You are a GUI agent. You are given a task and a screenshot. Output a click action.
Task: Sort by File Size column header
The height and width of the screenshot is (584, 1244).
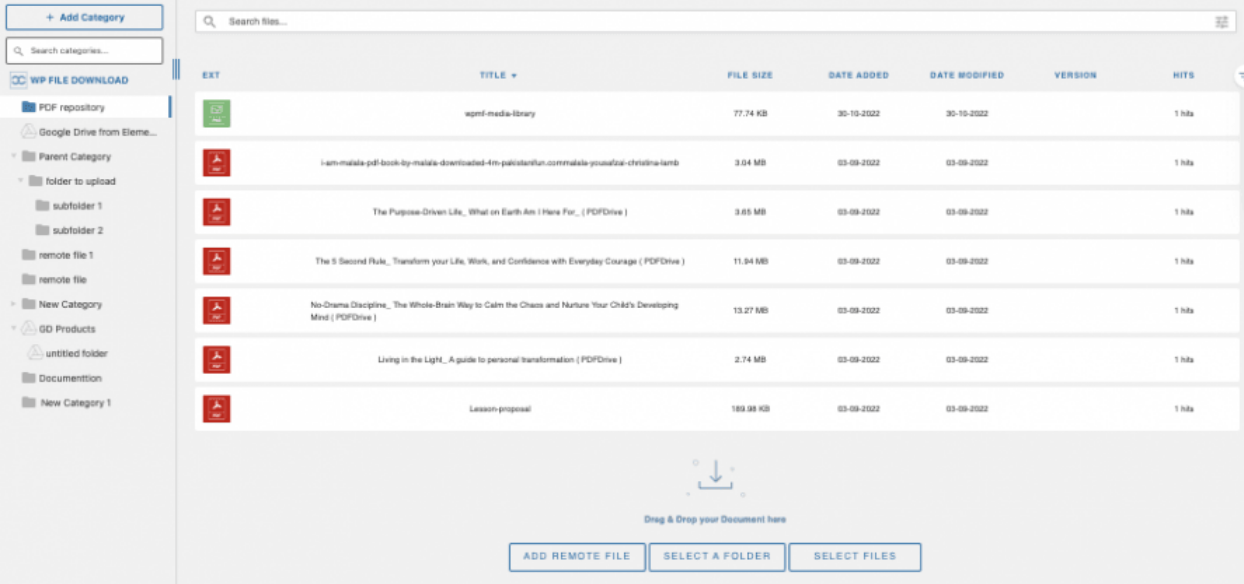pos(749,75)
